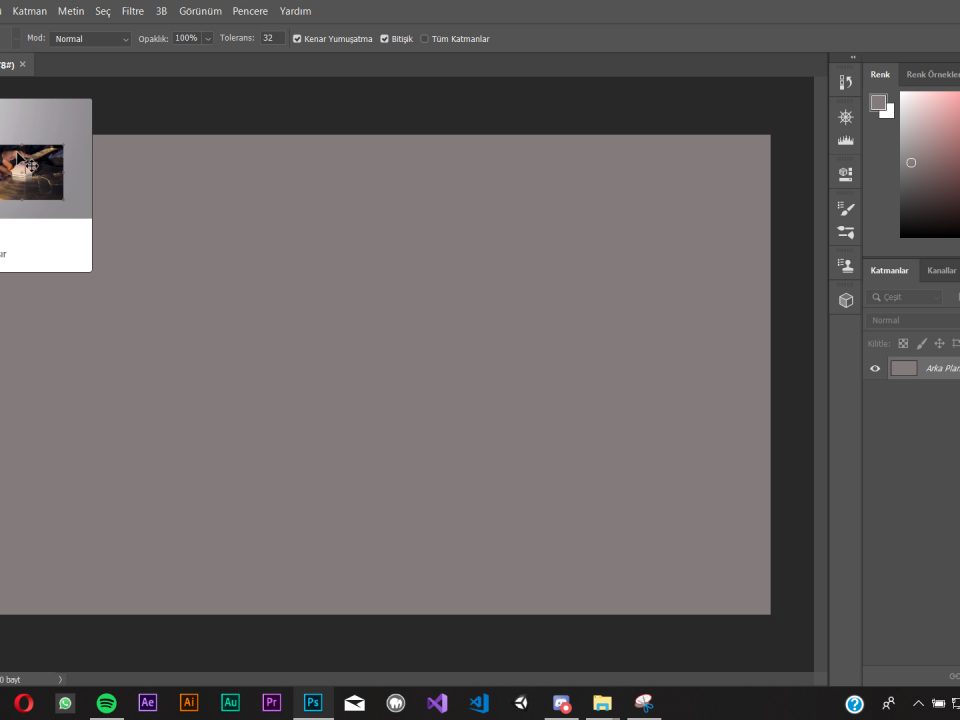Click the Tolerans input field

click(272, 38)
